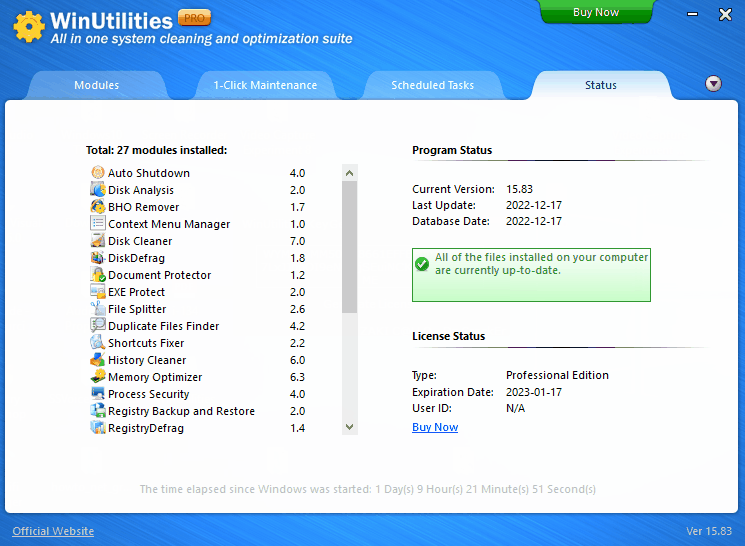The image size is (745, 546).
Task: Click the Registry Backup and Restore icon
Action: tap(98, 411)
